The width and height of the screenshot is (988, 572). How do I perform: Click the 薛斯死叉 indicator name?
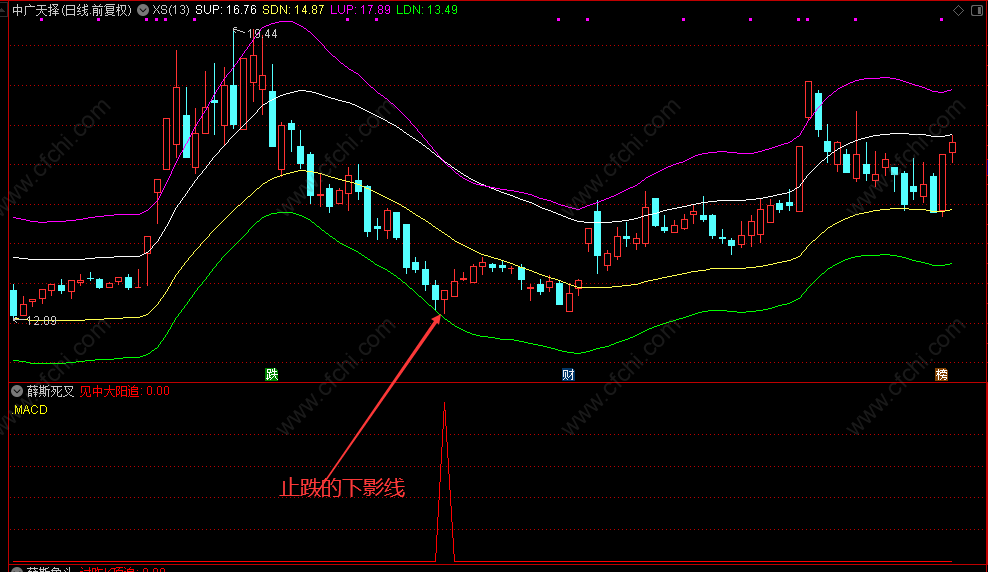point(50,391)
